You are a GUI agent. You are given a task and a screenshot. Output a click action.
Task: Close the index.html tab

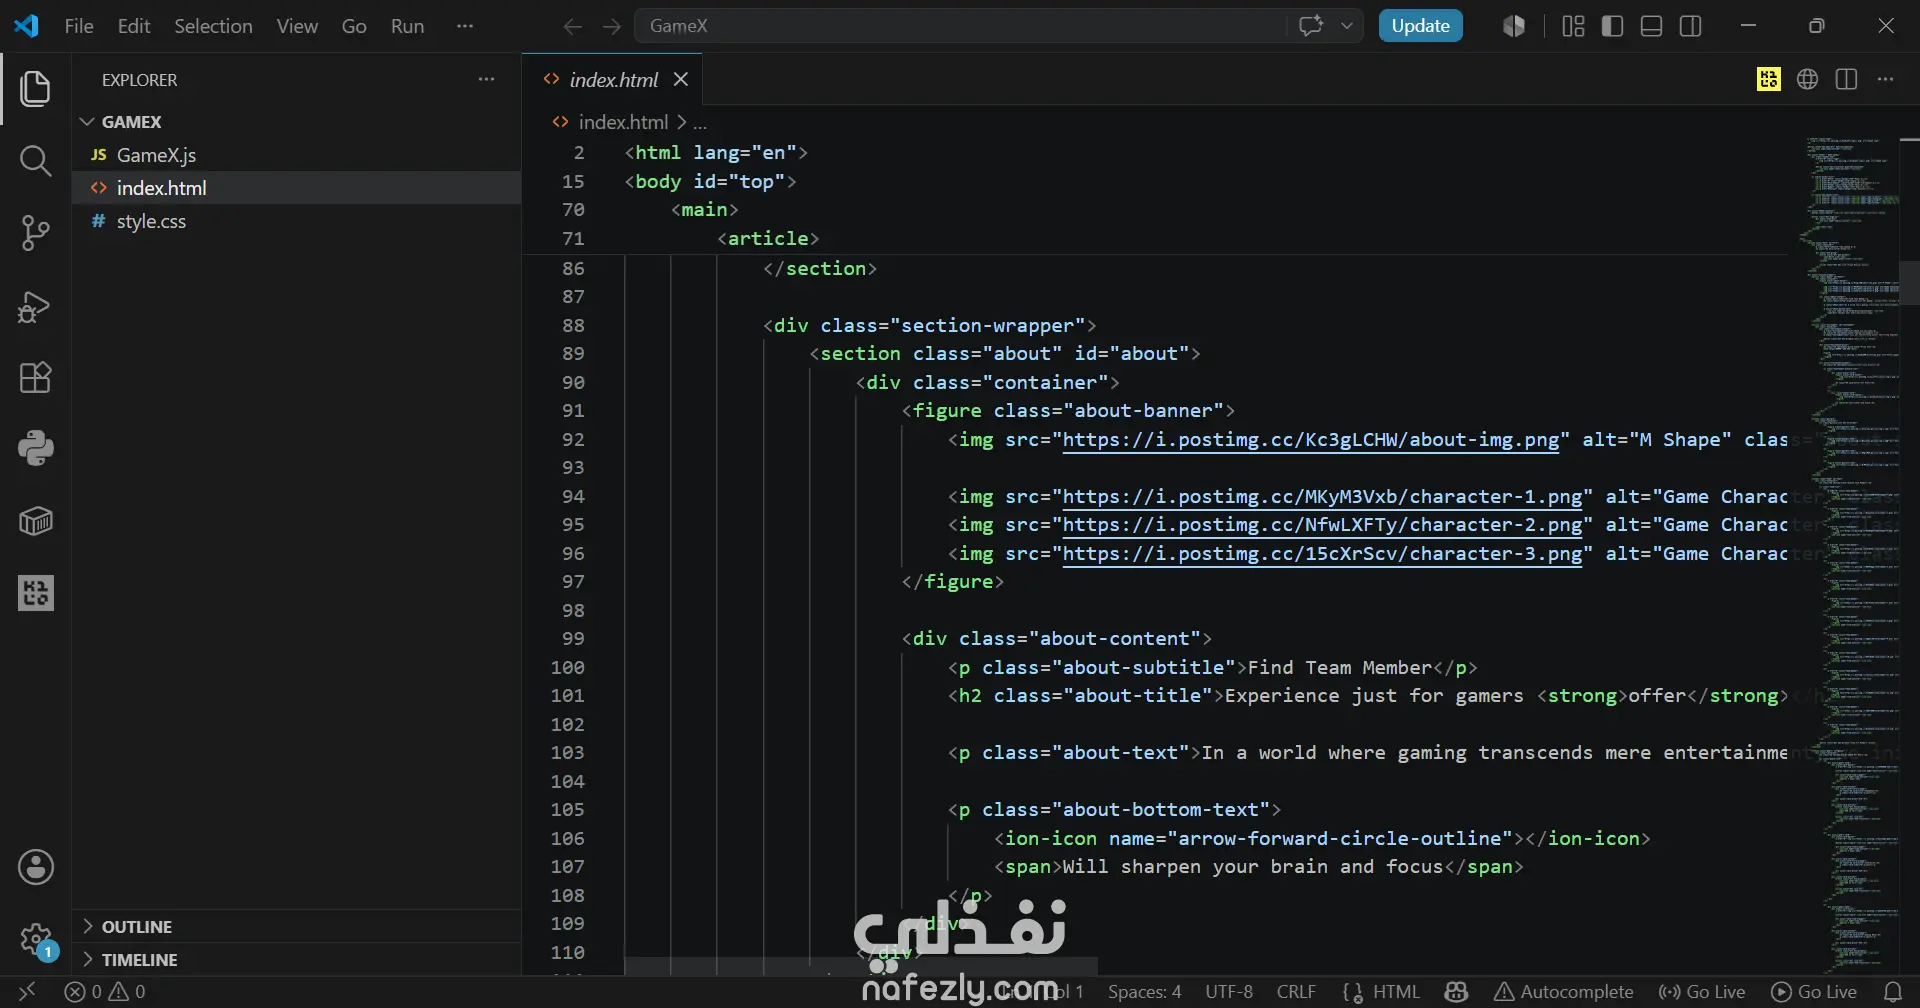[x=680, y=79]
